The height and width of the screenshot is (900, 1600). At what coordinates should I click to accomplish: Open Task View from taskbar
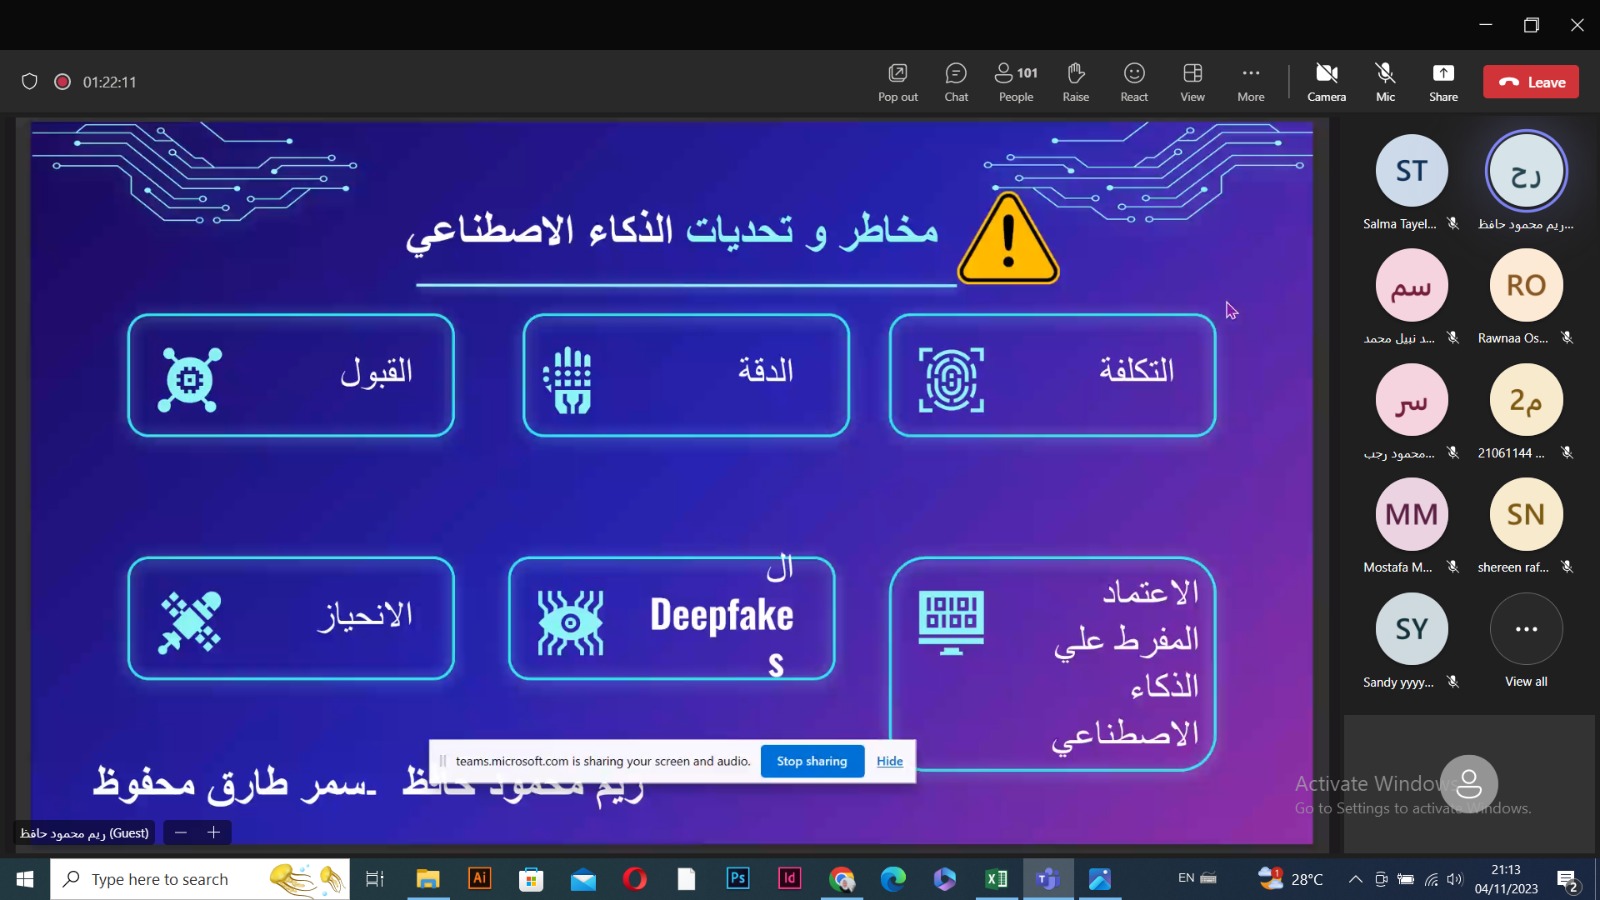375,879
